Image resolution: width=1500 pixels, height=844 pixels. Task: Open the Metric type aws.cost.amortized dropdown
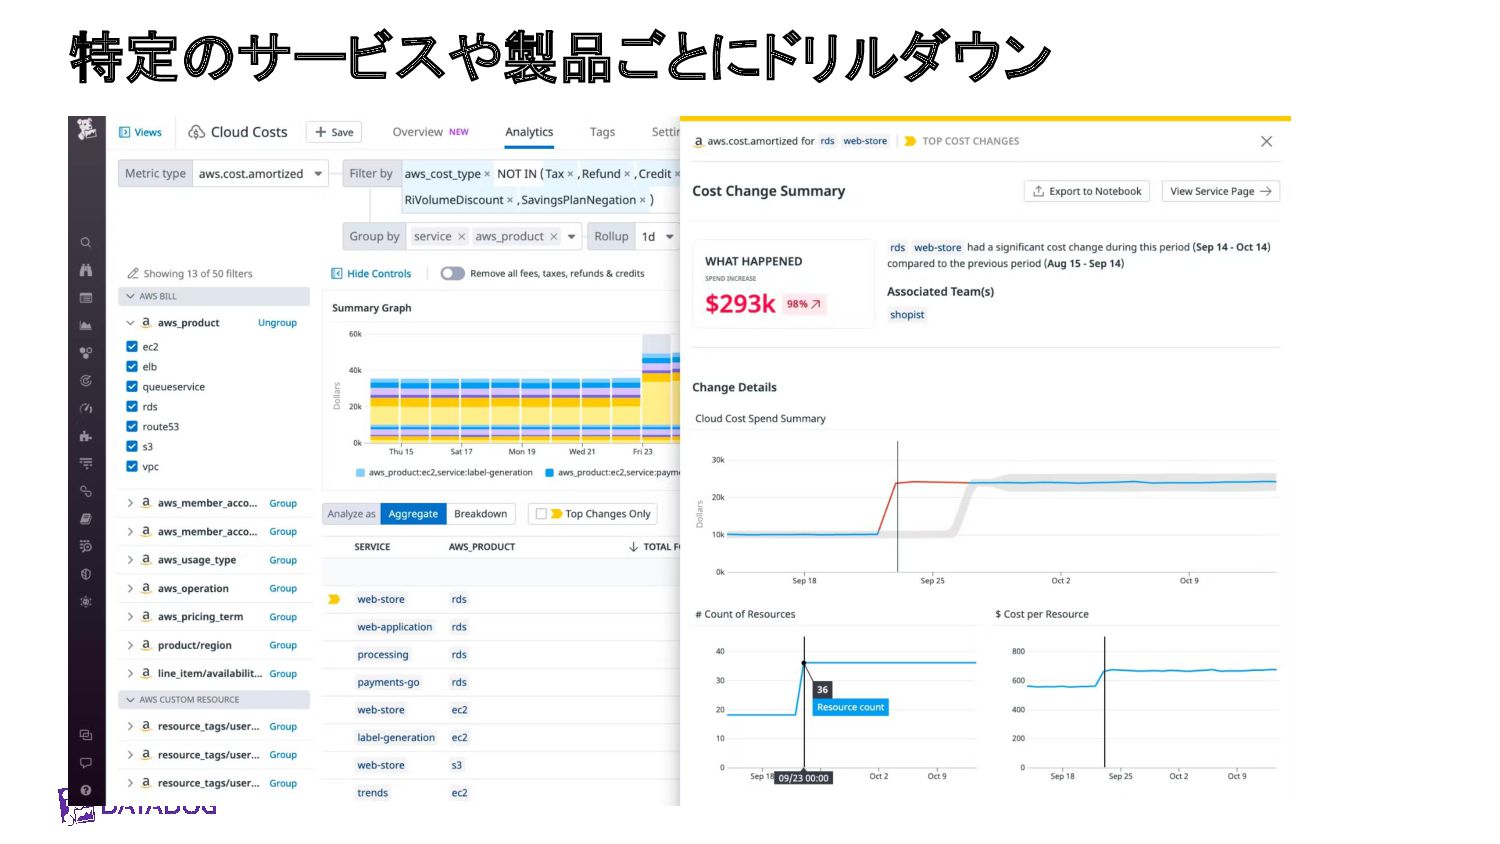tap(259, 173)
